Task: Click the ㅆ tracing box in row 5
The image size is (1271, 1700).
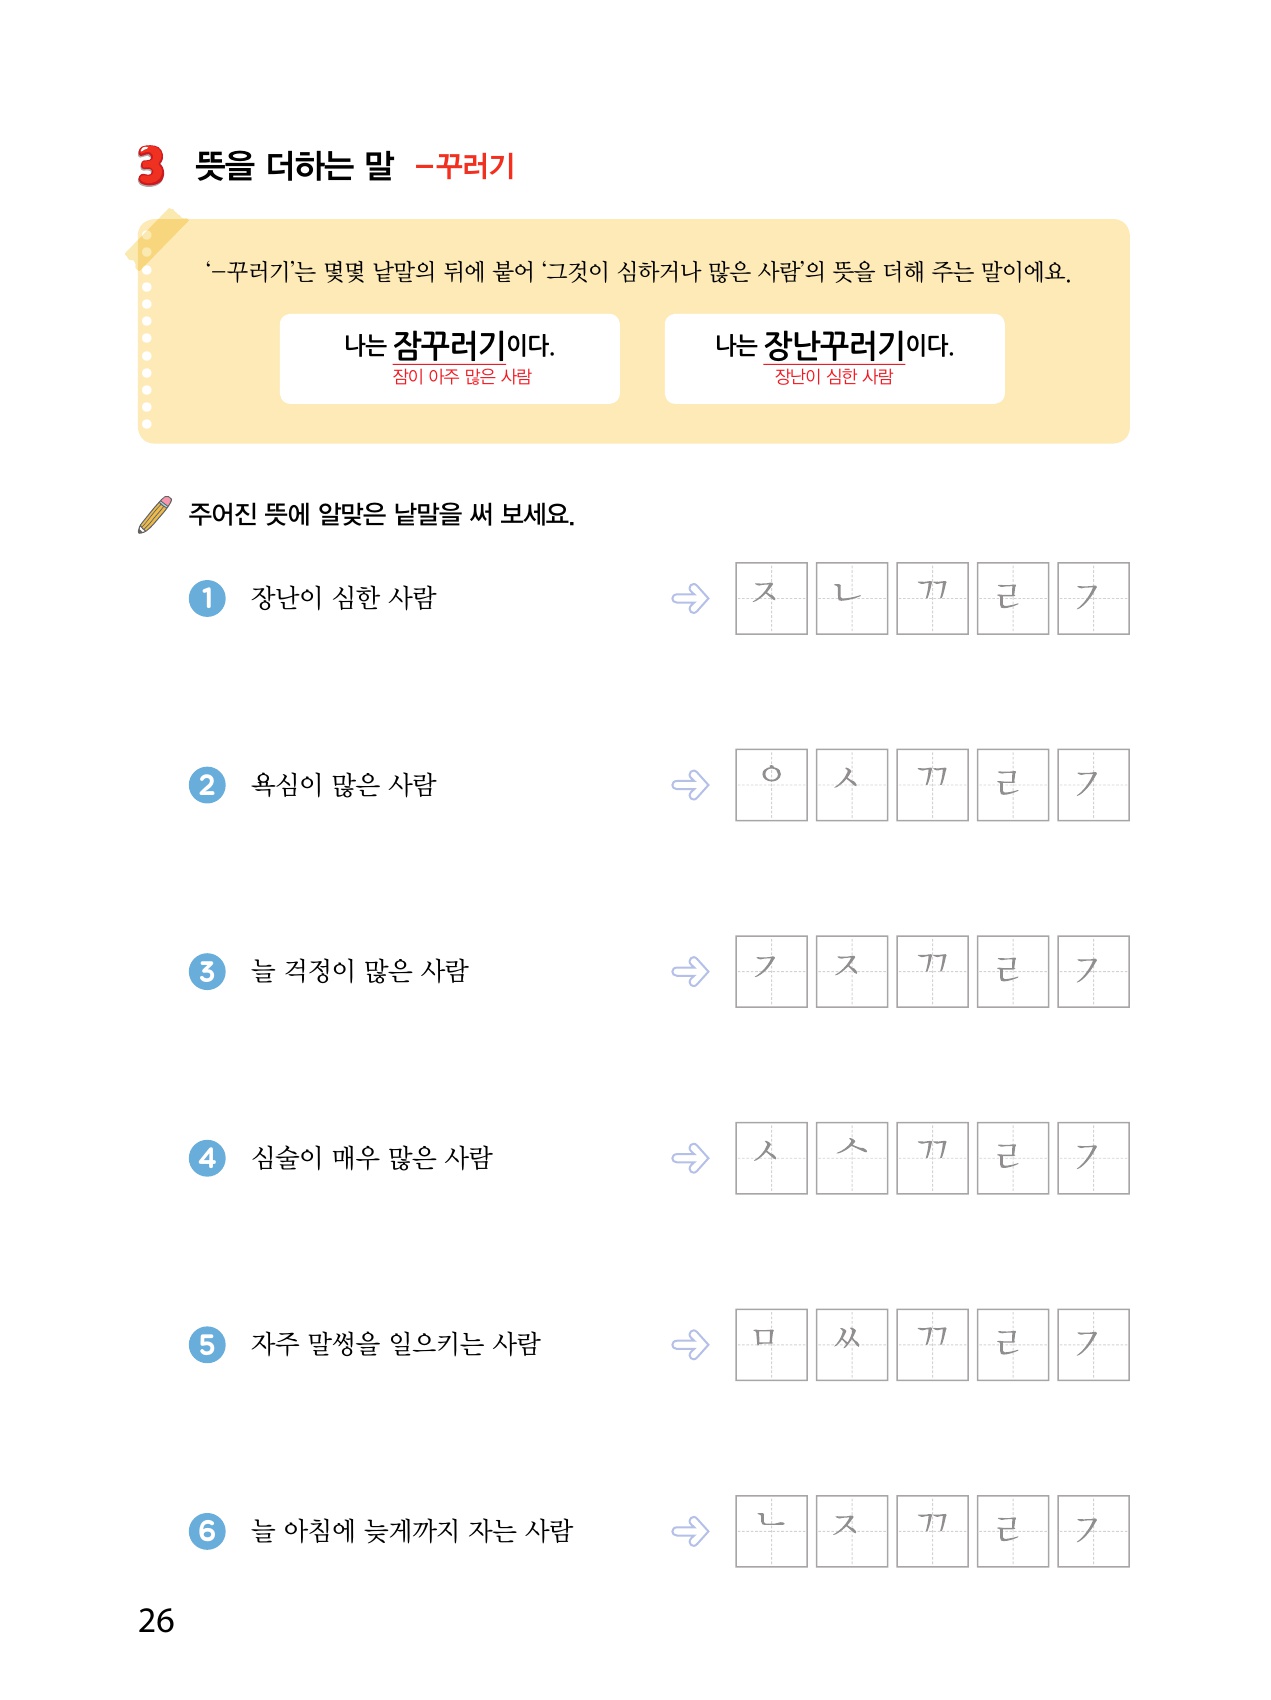Action: (851, 1344)
